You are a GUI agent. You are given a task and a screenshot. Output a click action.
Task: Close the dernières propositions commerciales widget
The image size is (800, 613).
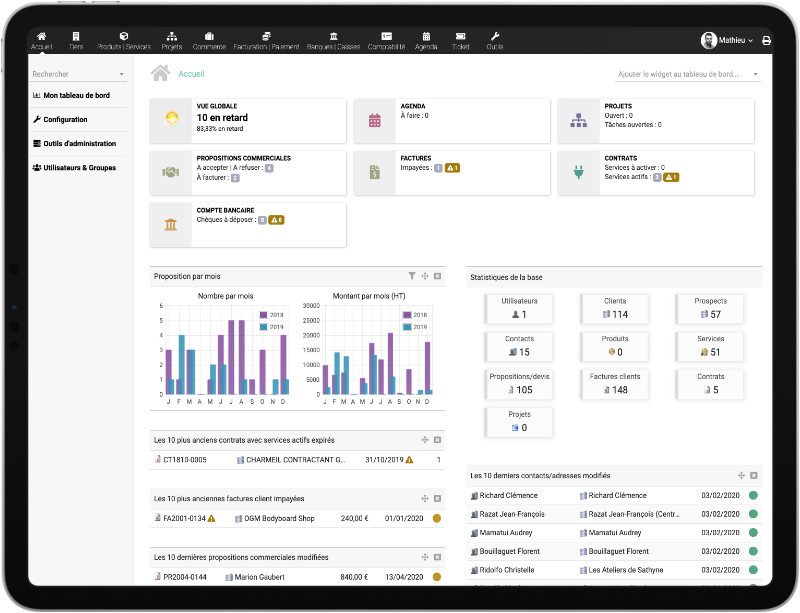[437, 557]
